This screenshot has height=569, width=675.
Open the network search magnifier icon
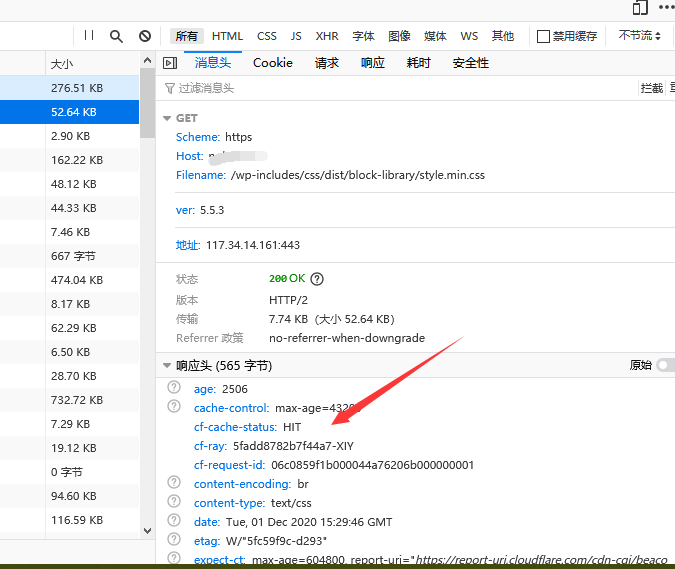(116, 36)
